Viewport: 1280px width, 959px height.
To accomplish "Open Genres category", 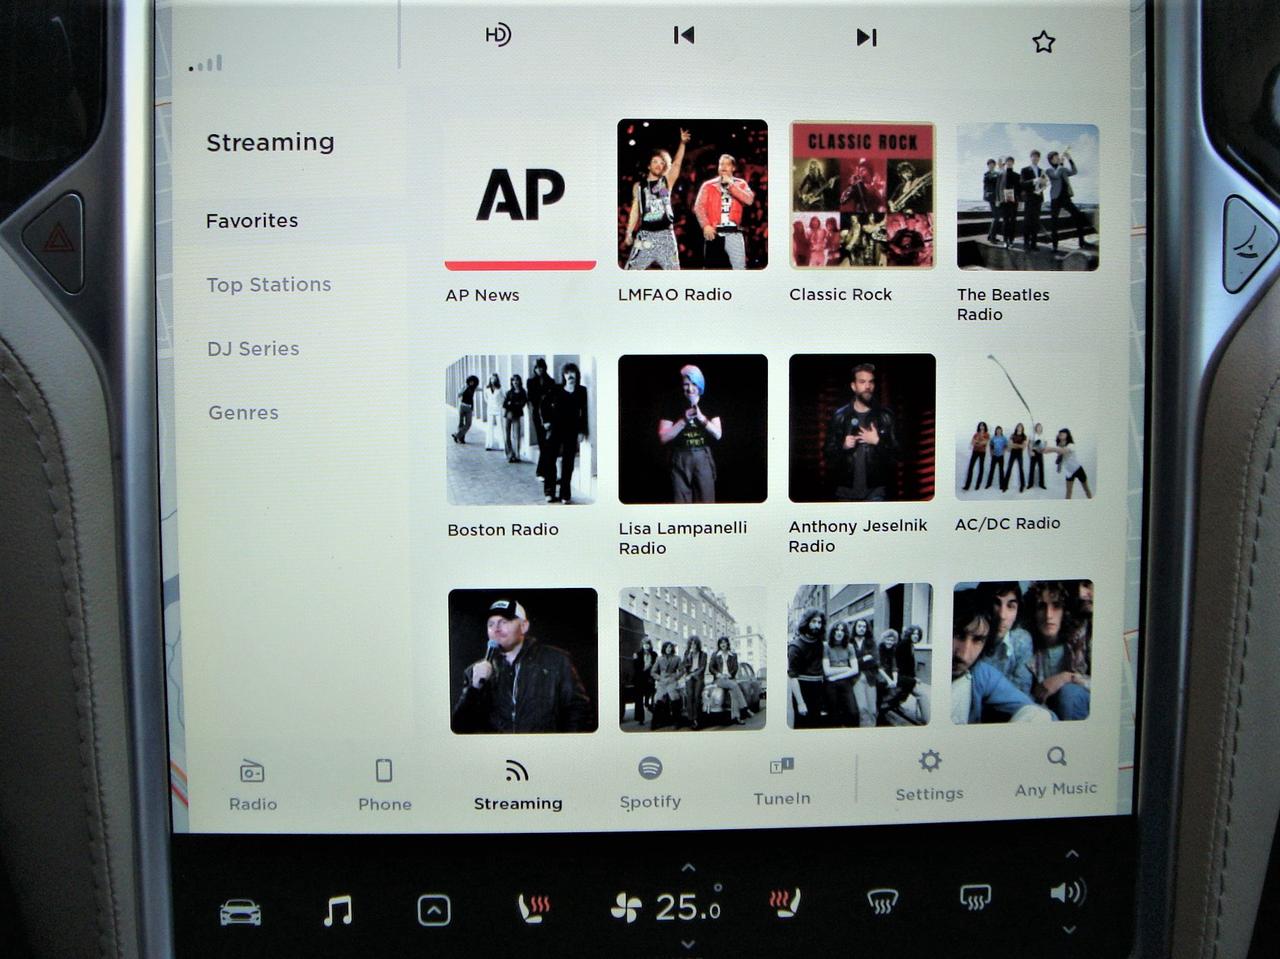I will pyautogui.click(x=243, y=413).
